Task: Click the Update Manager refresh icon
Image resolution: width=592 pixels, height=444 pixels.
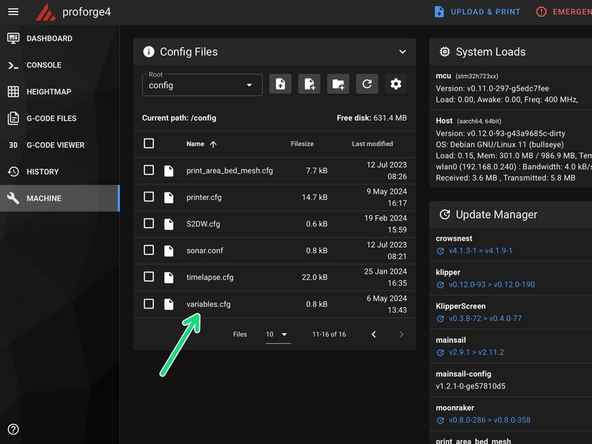Action: (x=444, y=214)
